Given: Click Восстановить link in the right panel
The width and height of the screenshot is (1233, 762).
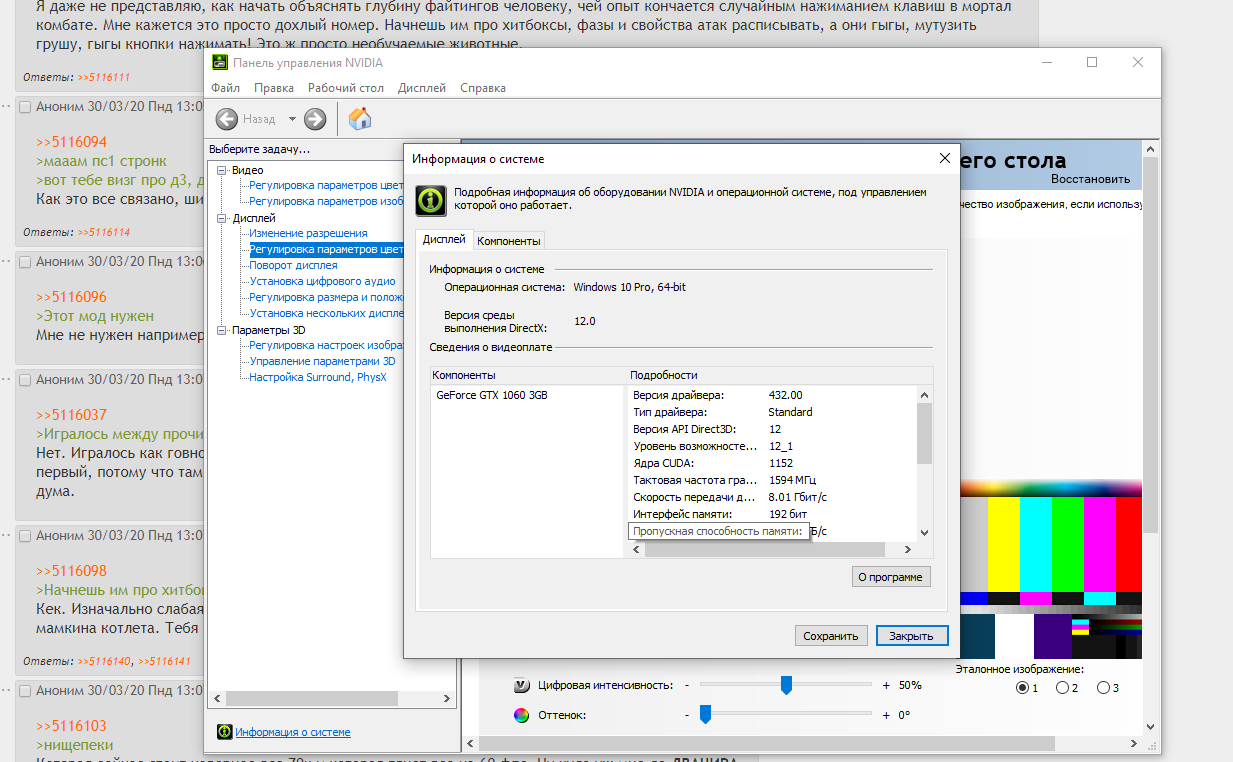Looking at the screenshot, I should [1090, 179].
